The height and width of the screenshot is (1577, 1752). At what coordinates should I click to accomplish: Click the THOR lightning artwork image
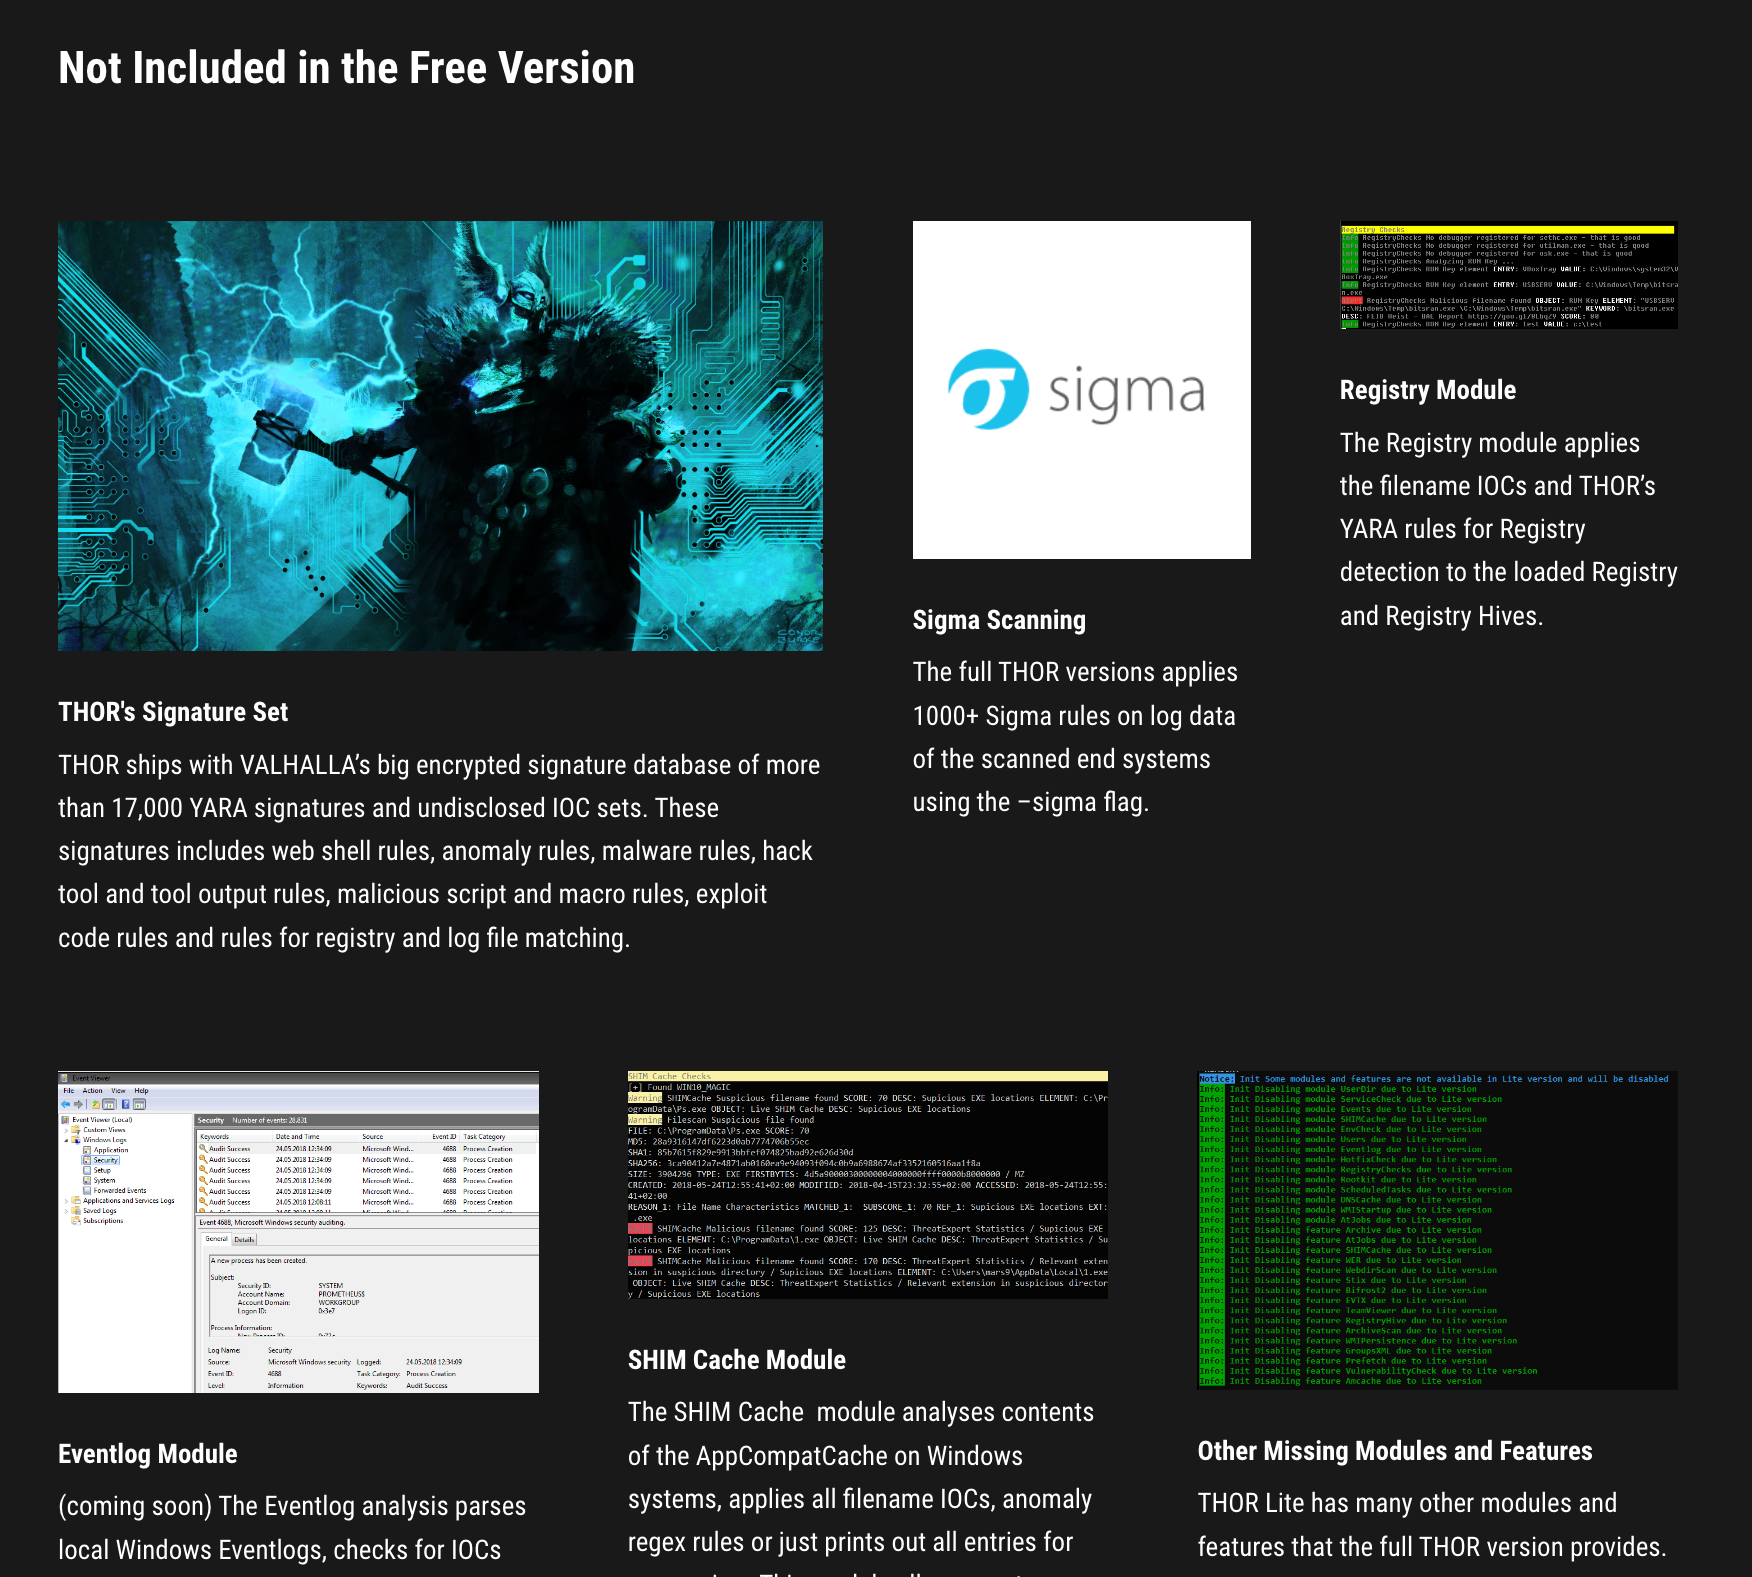click(x=440, y=436)
